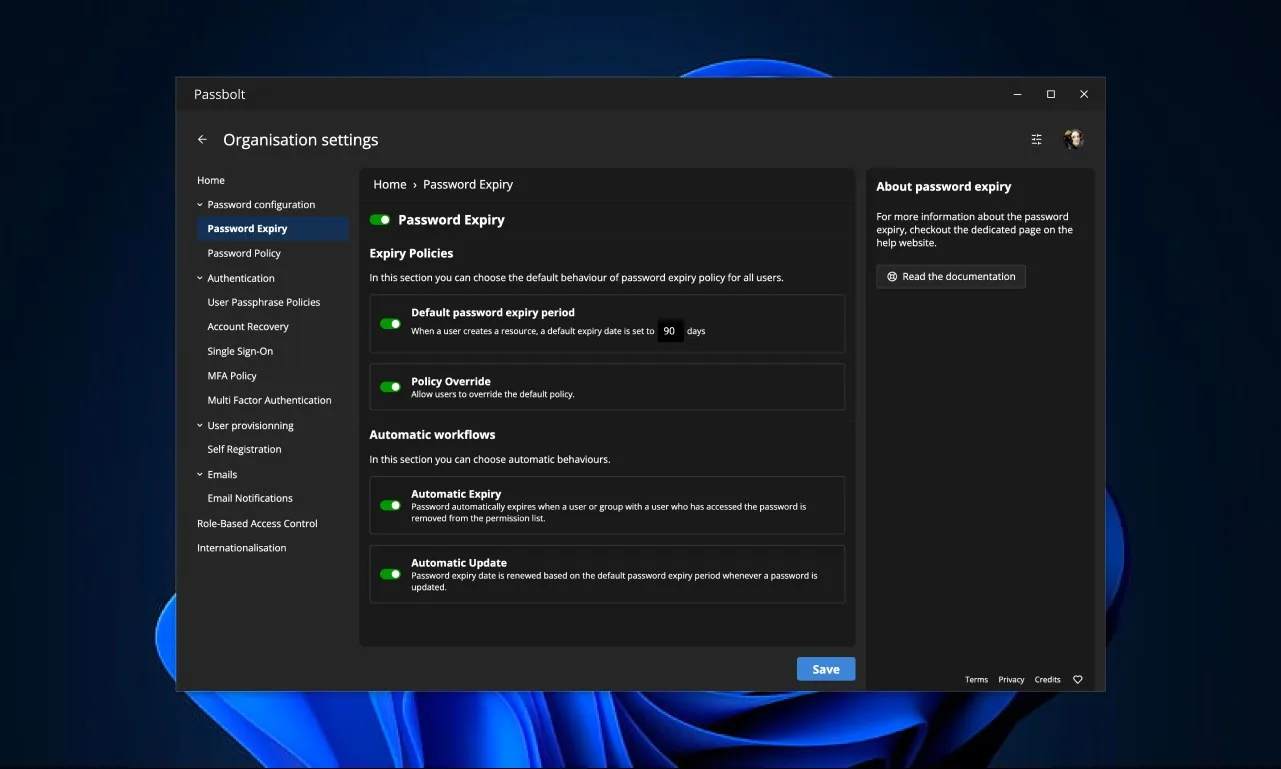Click Read the documentation button
Image resolution: width=1281 pixels, height=769 pixels.
point(951,277)
